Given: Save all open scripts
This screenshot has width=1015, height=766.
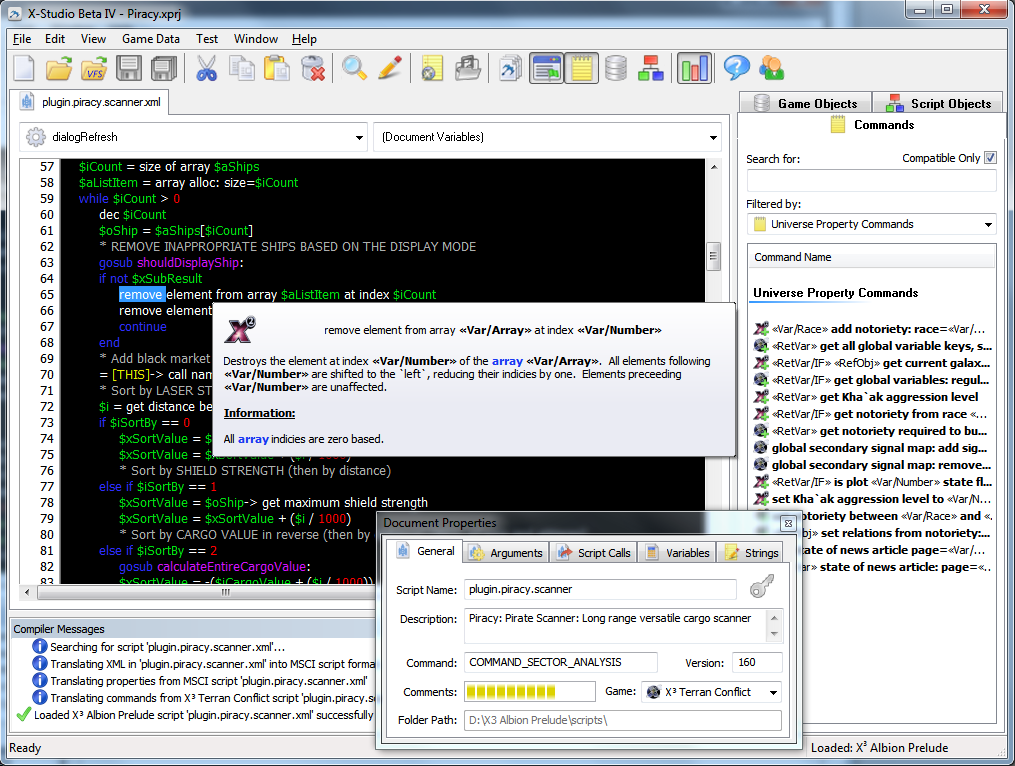Looking at the screenshot, I should [x=165, y=68].
